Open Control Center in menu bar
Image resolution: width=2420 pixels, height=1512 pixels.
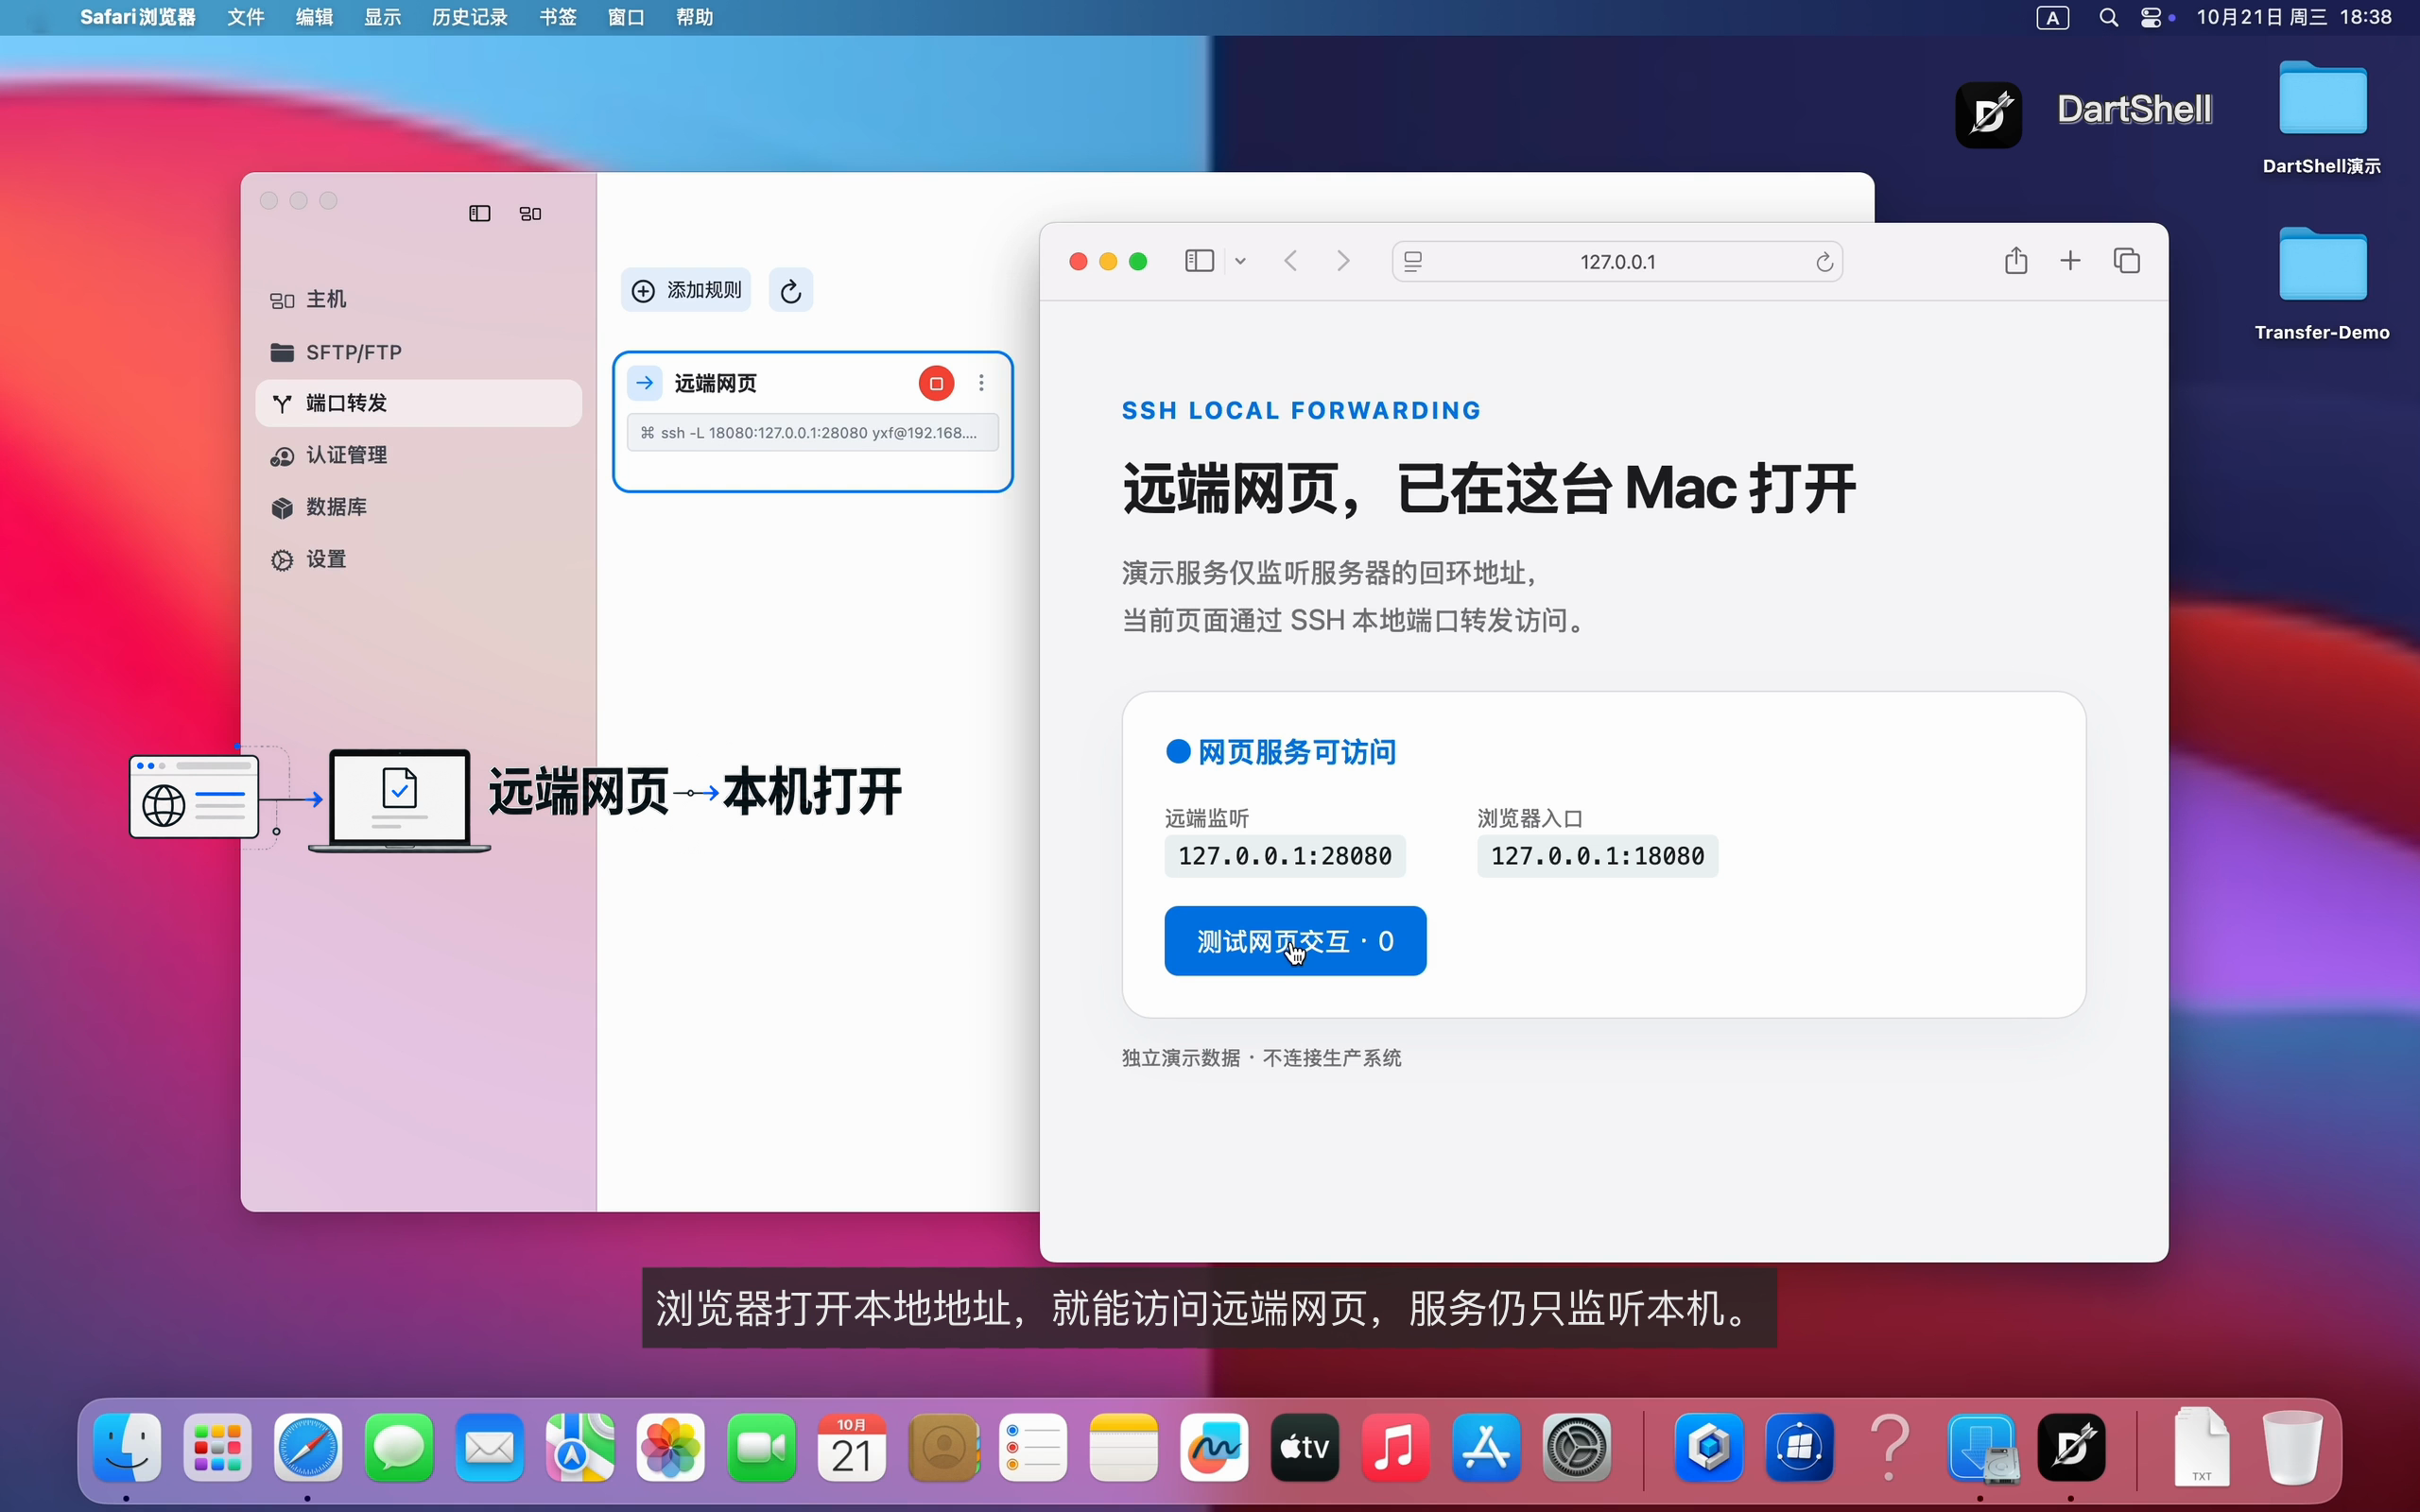[2151, 17]
